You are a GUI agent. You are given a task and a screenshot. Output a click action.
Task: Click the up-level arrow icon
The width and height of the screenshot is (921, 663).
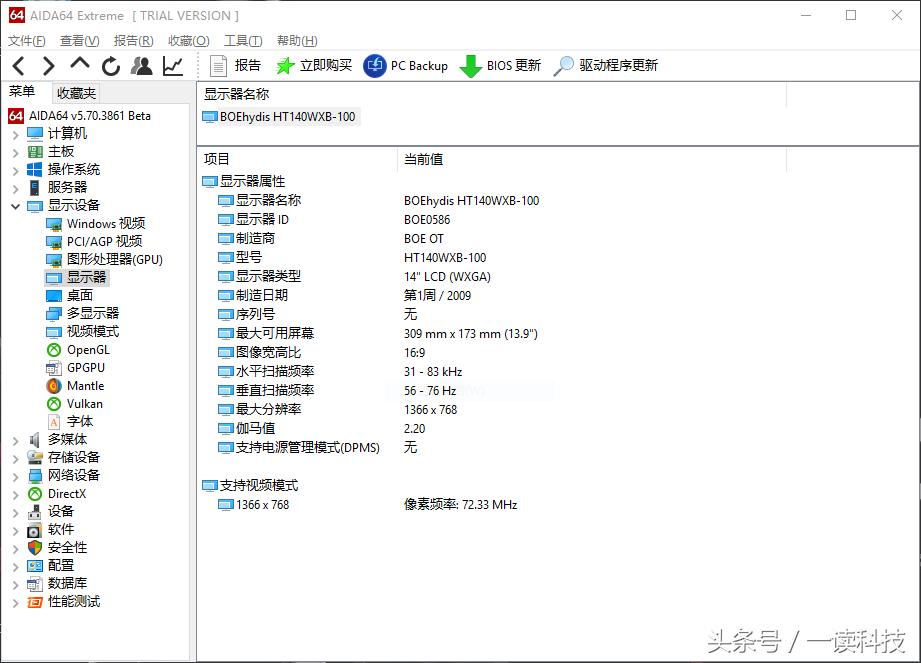[x=78, y=65]
